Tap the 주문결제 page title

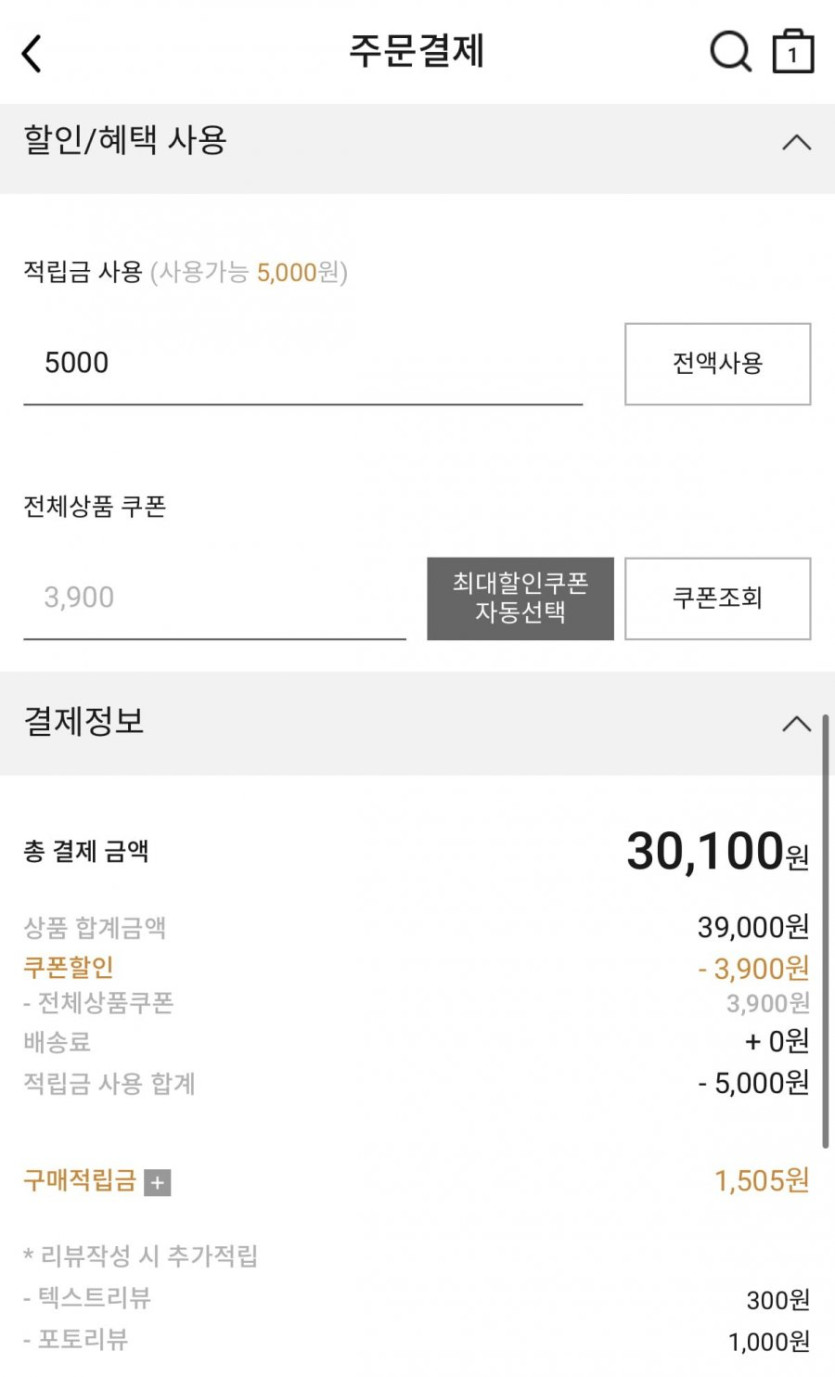[x=416, y=51]
